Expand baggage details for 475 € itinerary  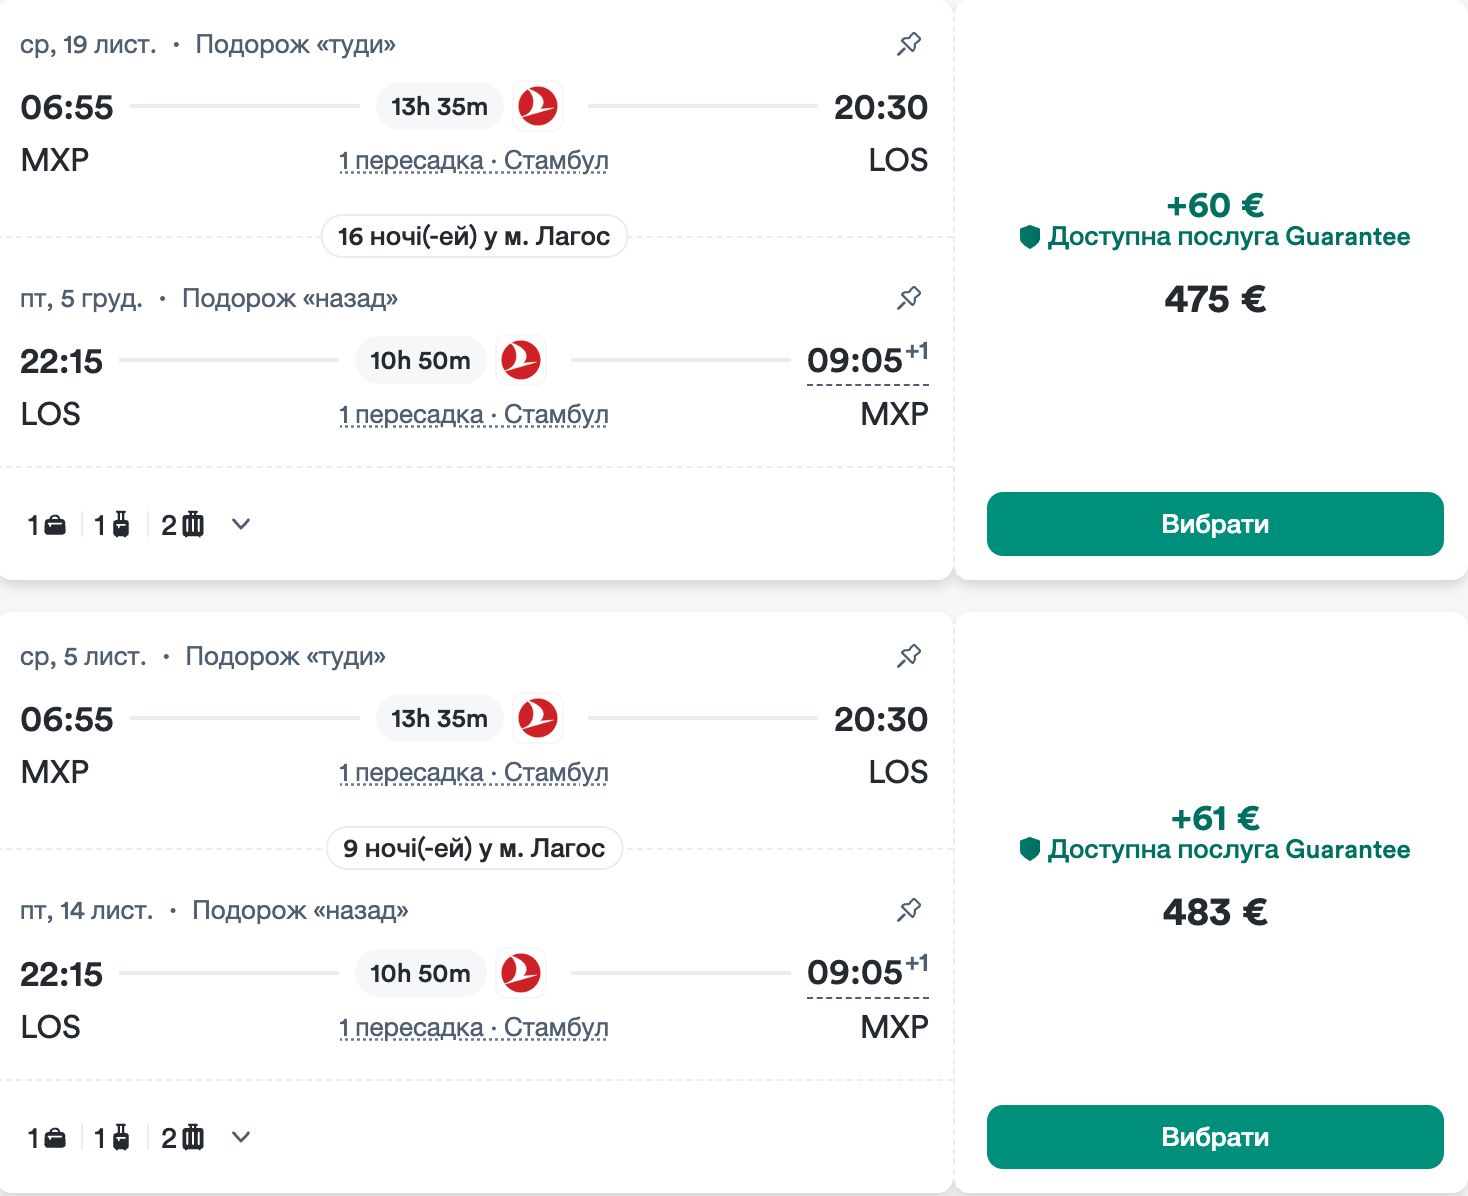(241, 524)
